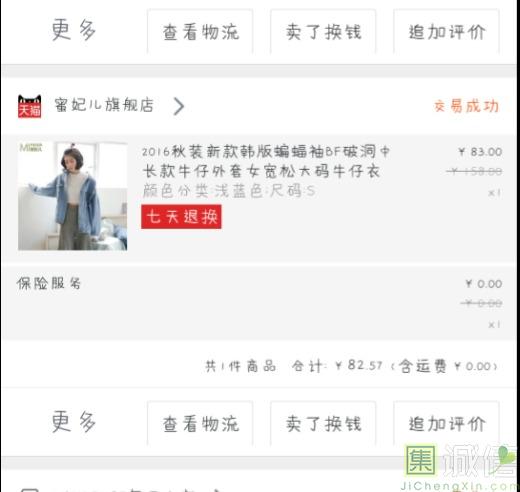This screenshot has width=520, height=492.
Task: Click the 颜色分类 浅蓝色 尺码S text
Action: coord(229,191)
